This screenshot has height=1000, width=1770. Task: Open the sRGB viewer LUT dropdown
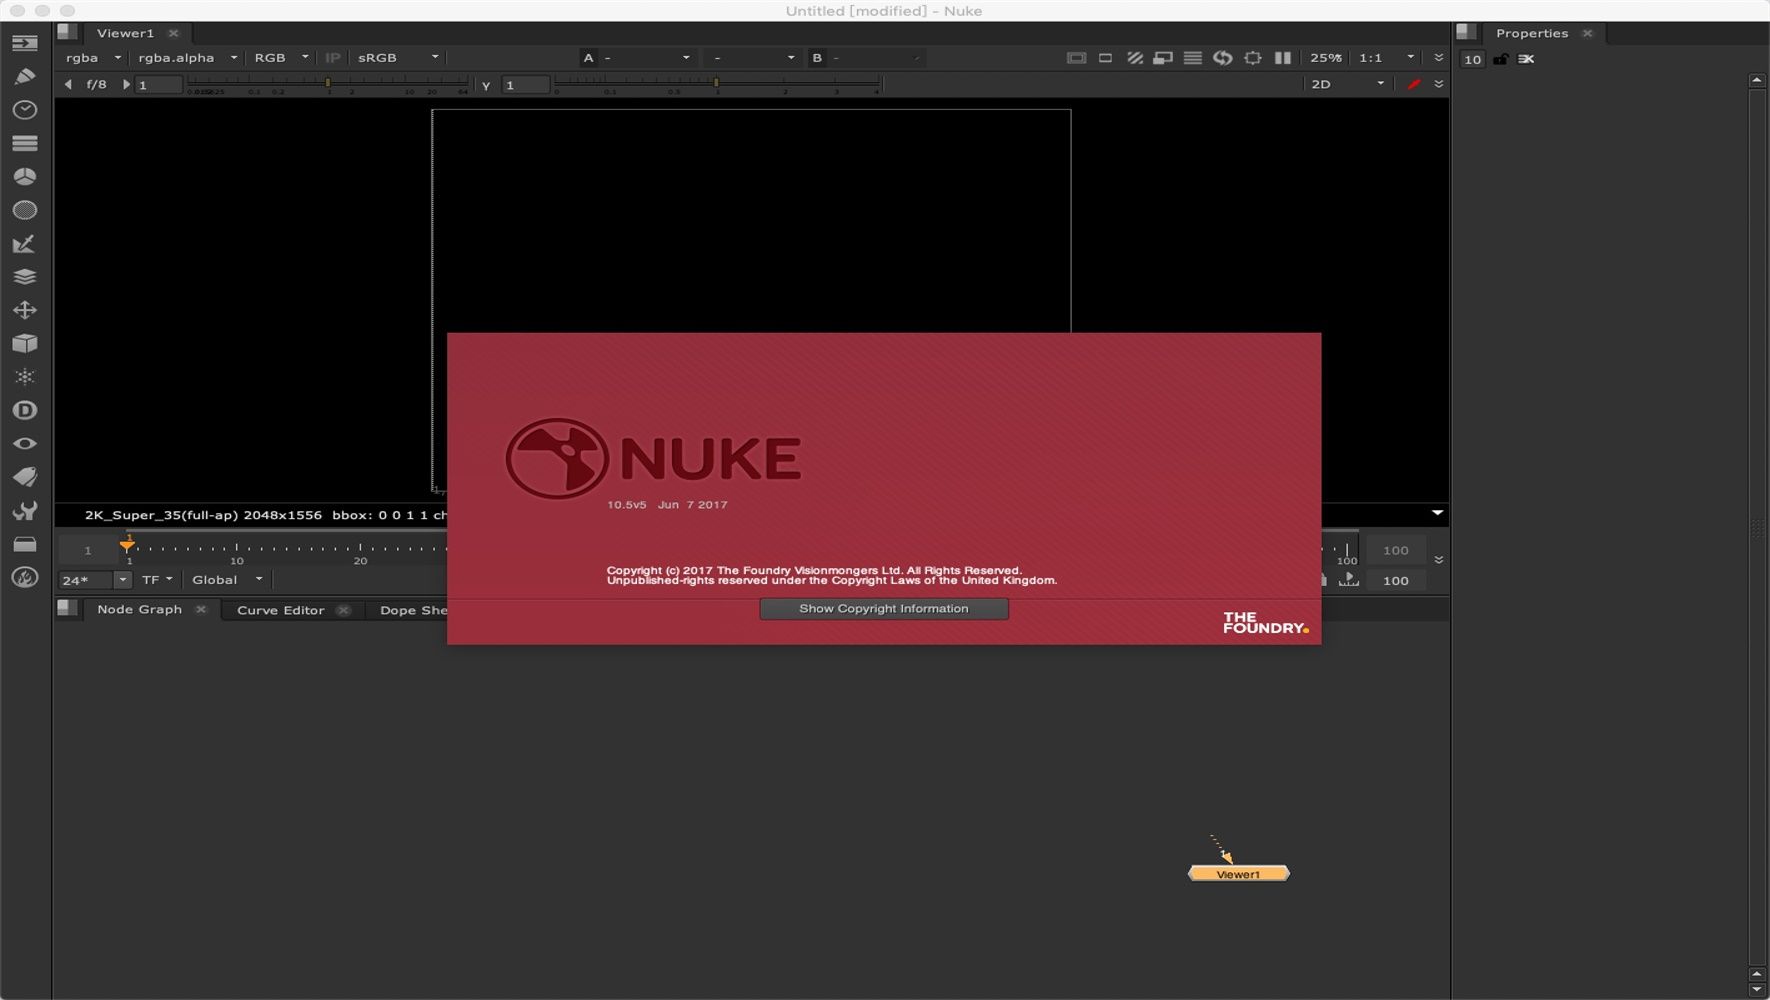pos(398,58)
